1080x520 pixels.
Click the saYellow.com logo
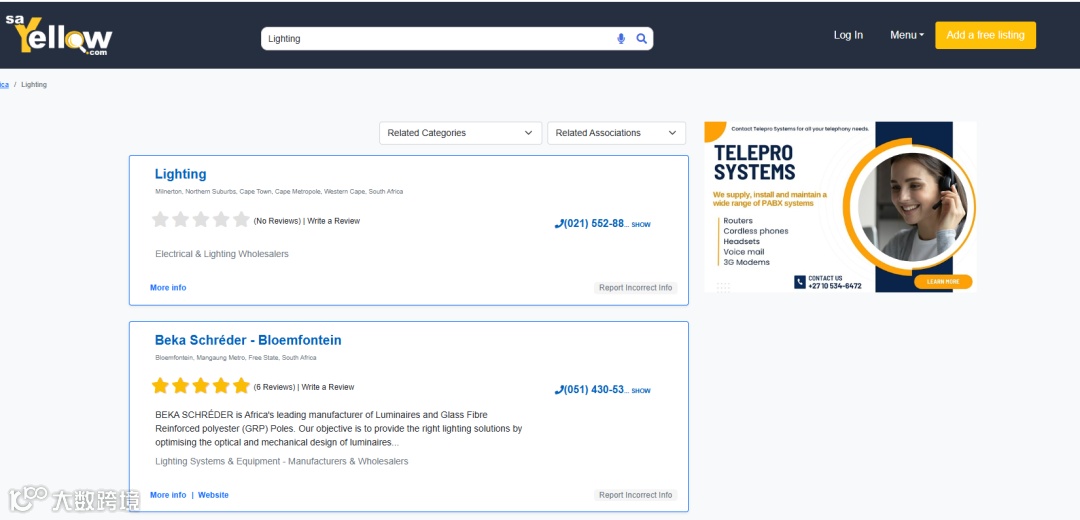59,34
